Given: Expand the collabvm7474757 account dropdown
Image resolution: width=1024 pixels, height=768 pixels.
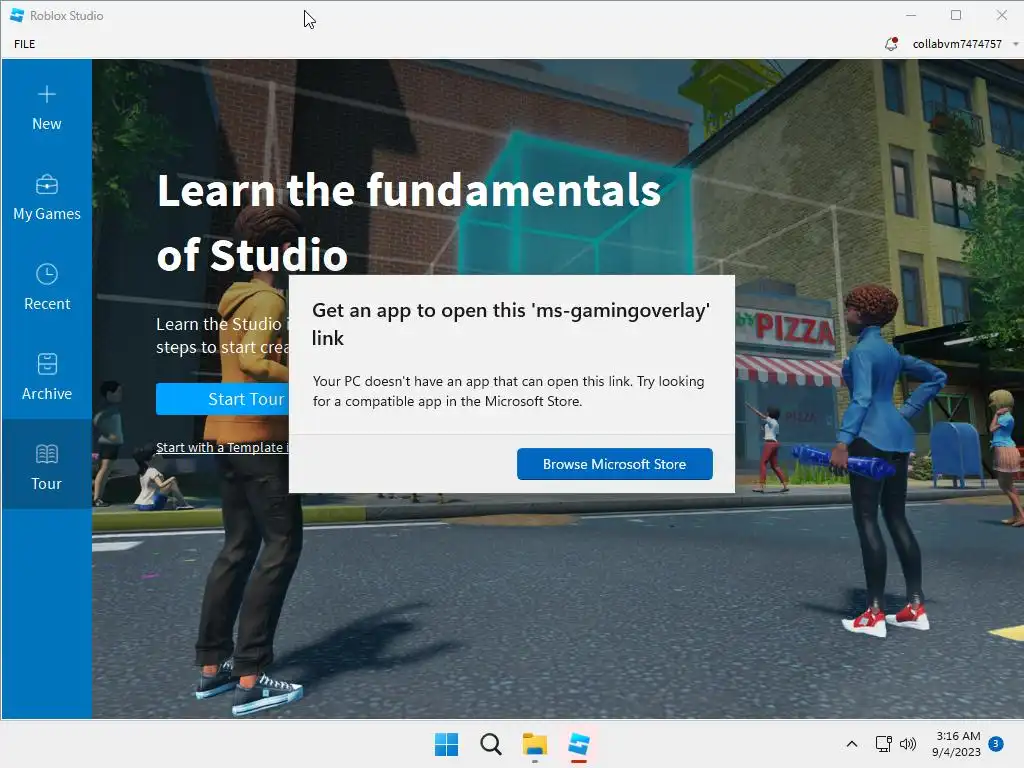Looking at the screenshot, I should (x=1016, y=44).
